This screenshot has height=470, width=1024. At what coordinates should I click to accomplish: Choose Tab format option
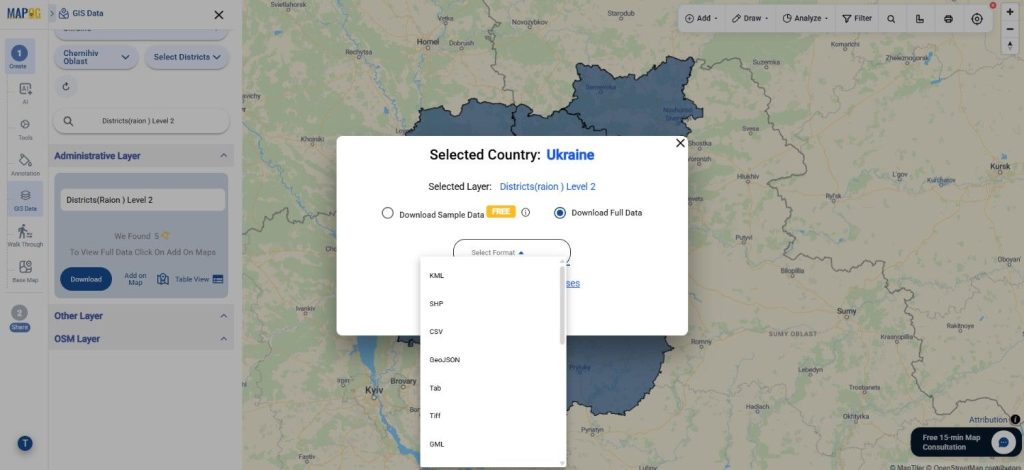[x=491, y=388]
